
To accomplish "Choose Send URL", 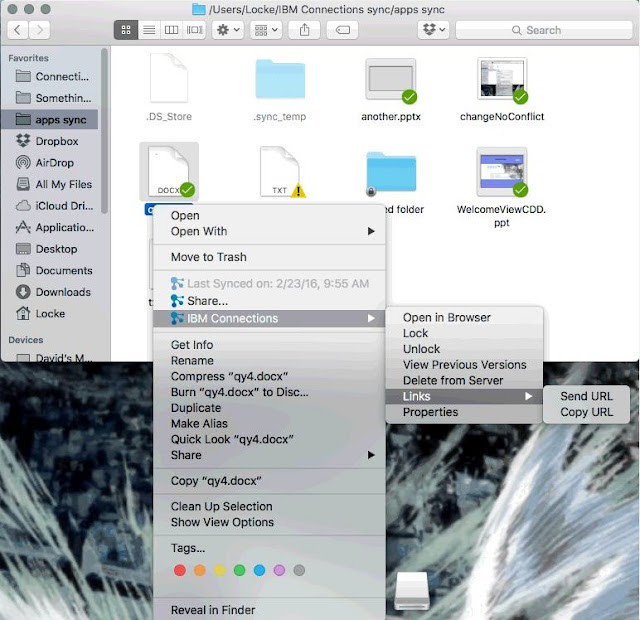I will tap(587, 396).
